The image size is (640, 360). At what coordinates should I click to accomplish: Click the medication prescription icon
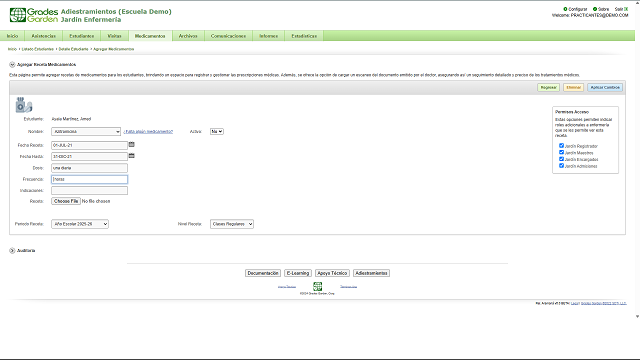(24, 105)
